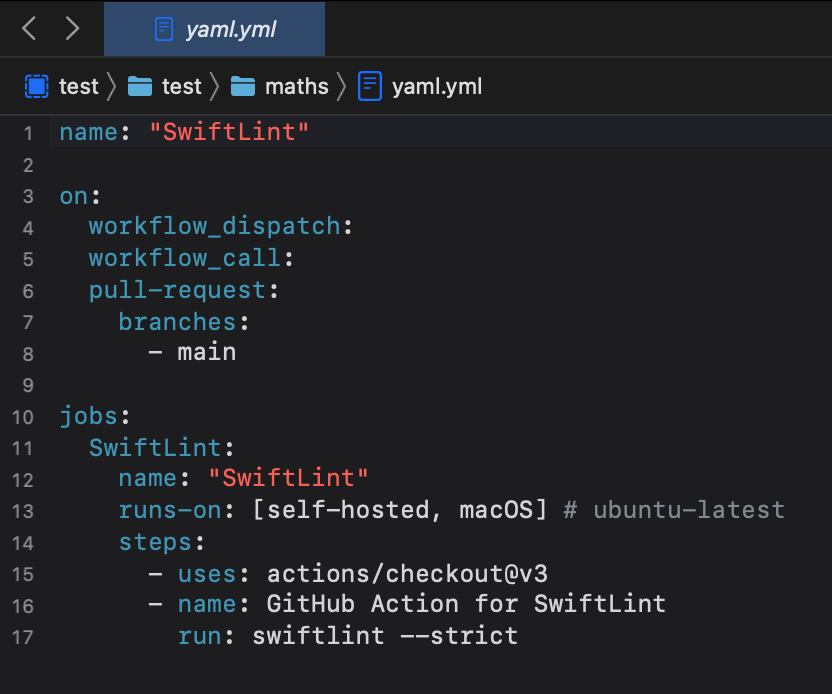
Task: Click the workflow_call key
Action: [x=185, y=258]
